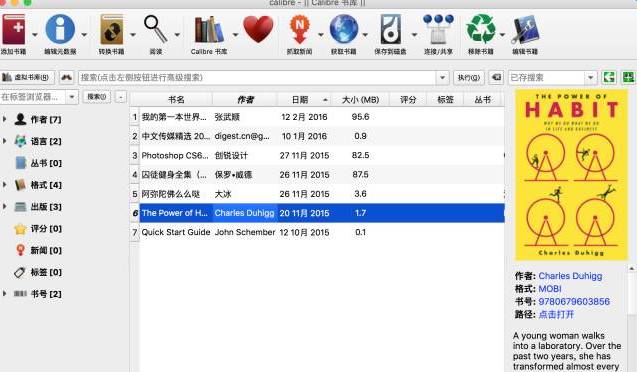Image resolution: width=637 pixels, height=372 pixels.
Task: Sort by the date column header
Action: [x=304, y=99]
